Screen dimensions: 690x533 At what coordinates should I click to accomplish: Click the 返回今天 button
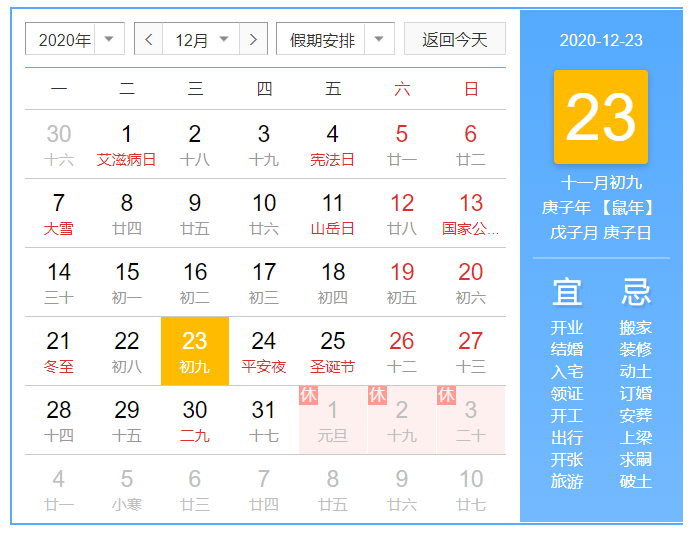pos(454,40)
